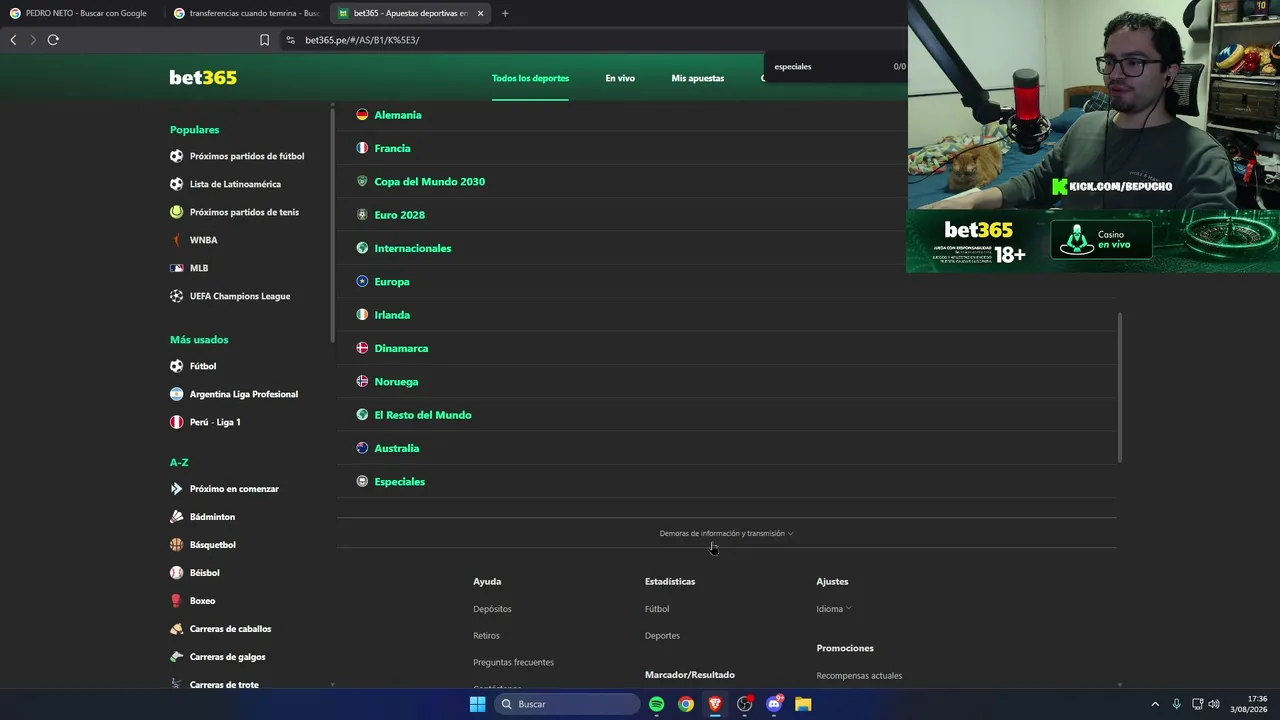Viewport: 1280px width, 720px height.
Task: Click the Argentina Liga Profesional flag icon
Action: (x=176, y=394)
